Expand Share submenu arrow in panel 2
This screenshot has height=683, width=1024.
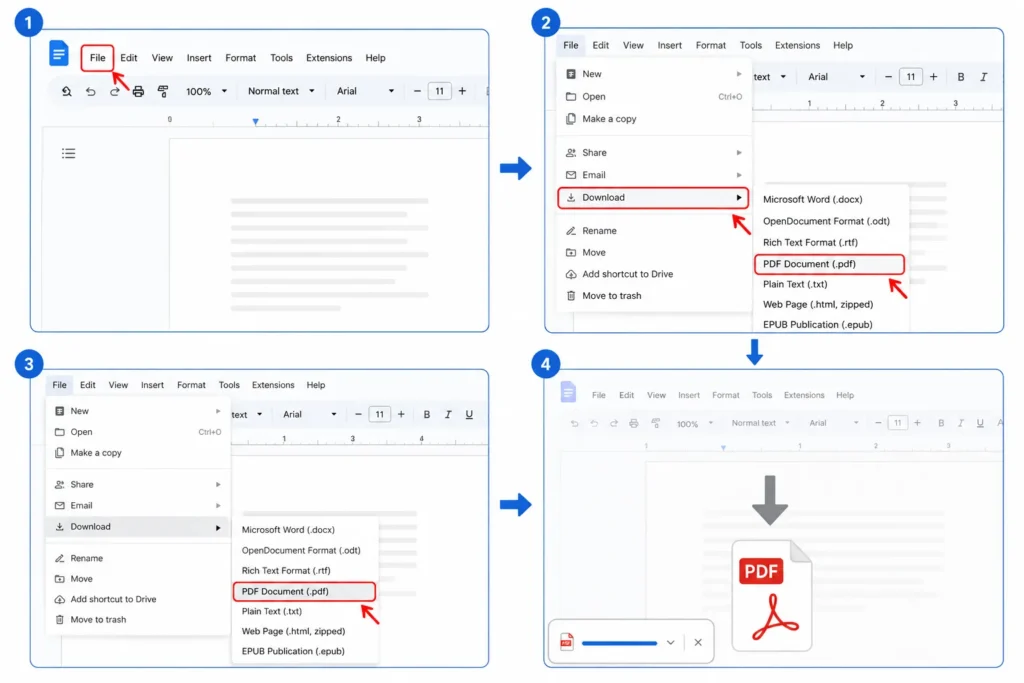739,153
